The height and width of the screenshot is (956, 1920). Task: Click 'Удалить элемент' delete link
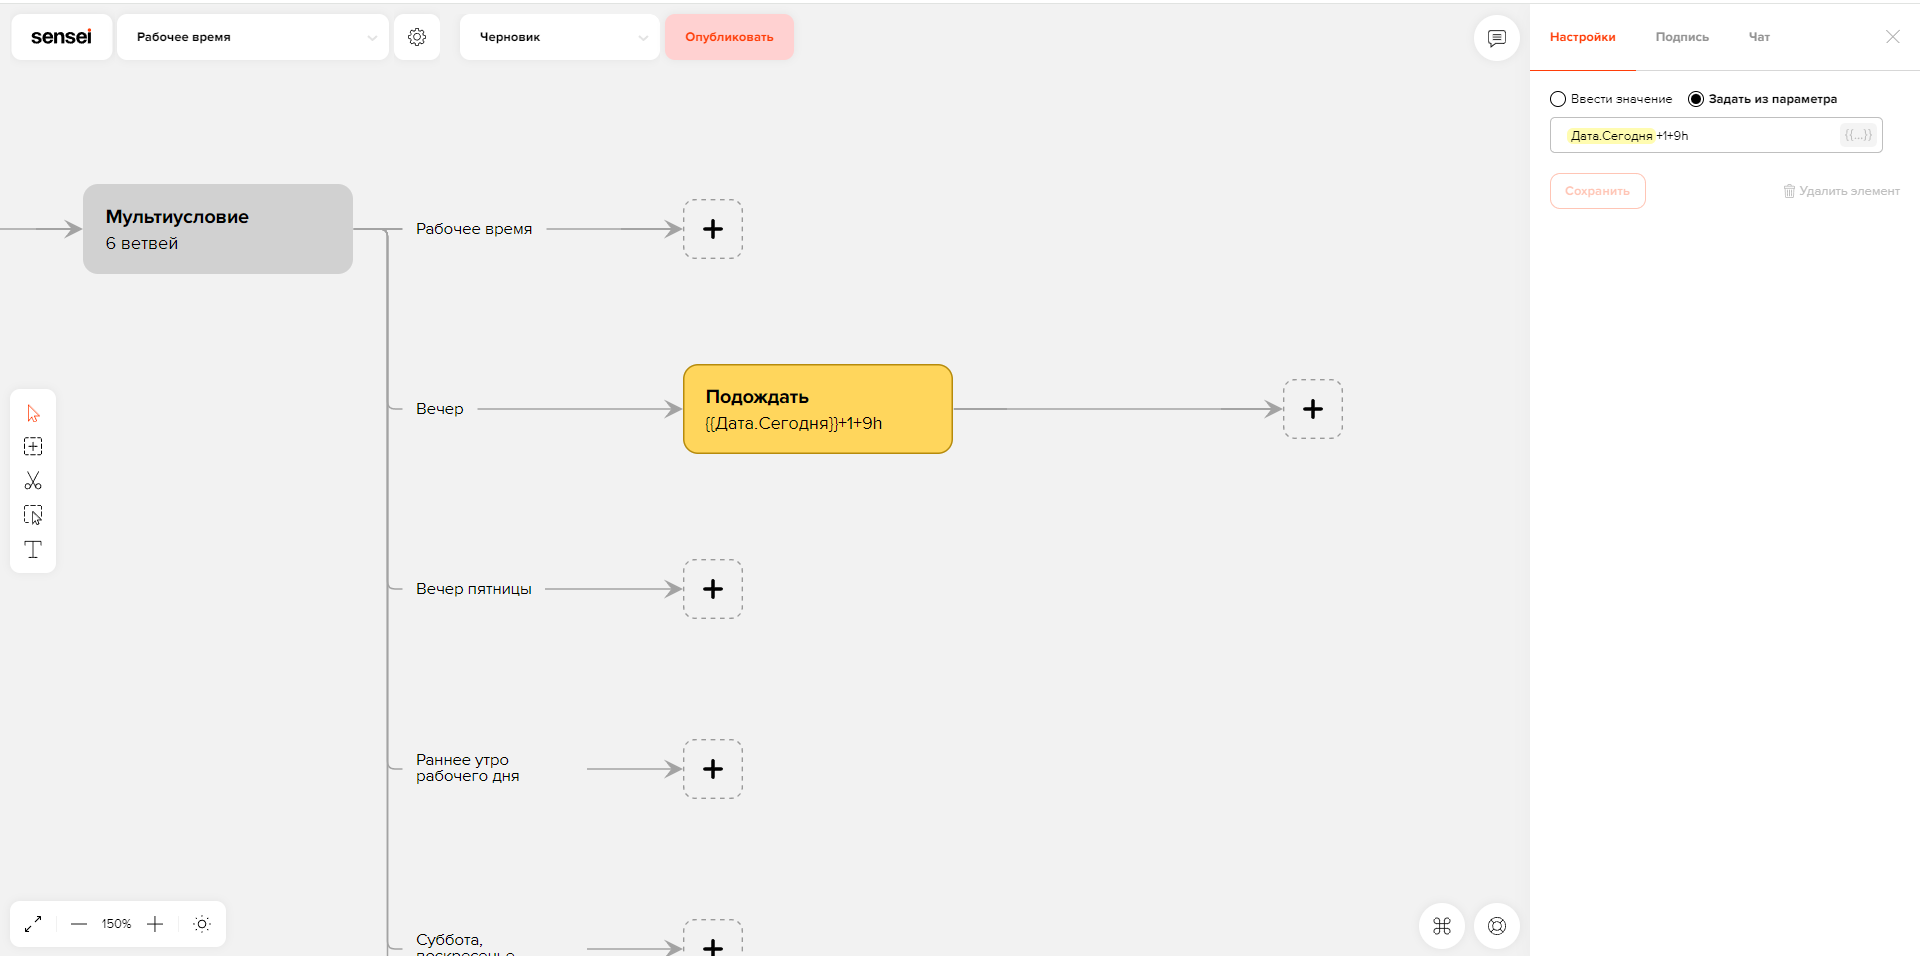click(x=1841, y=191)
